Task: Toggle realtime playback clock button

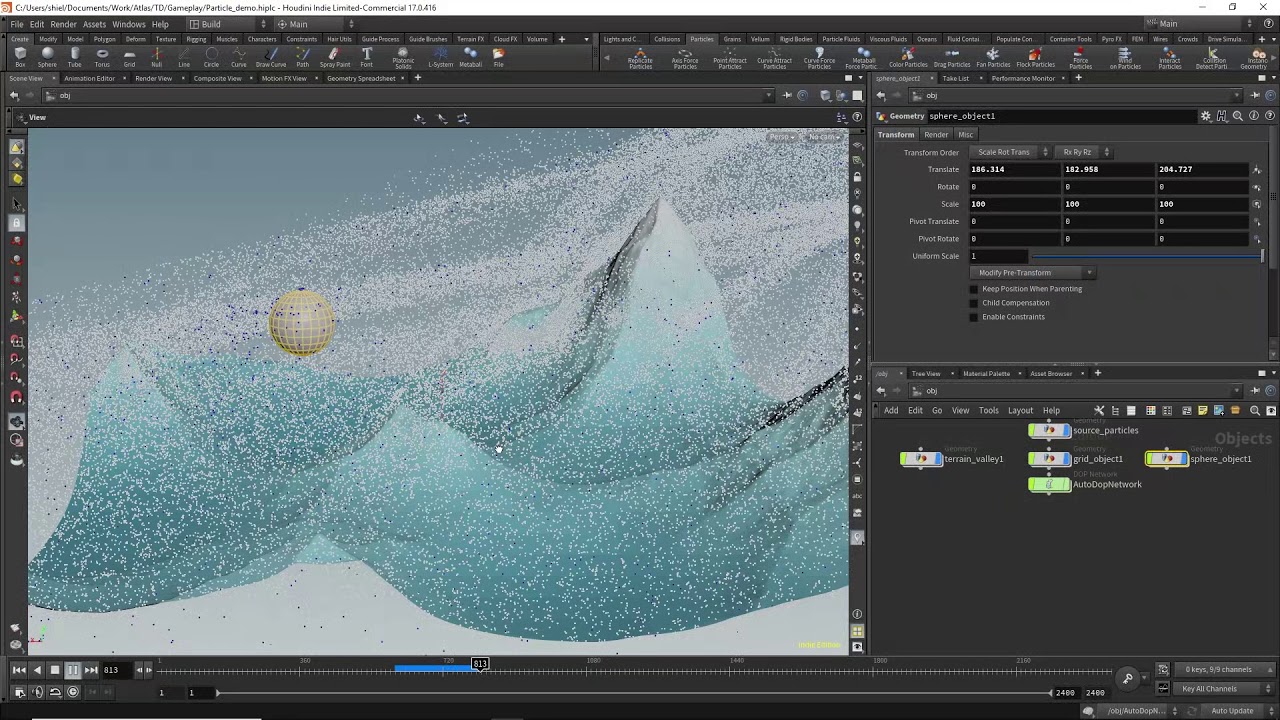Action: (73, 692)
